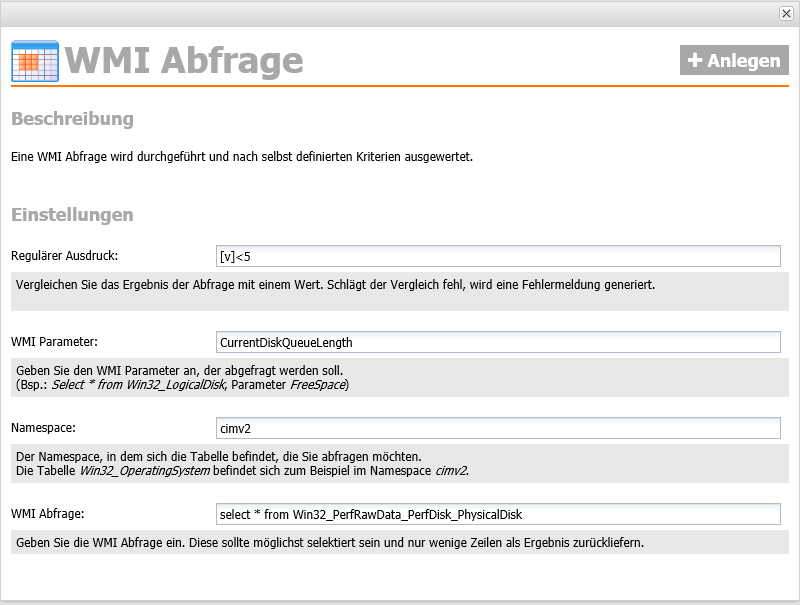The height and width of the screenshot is (605, 800).
Task: Click the help text about comparing the result
Action: tap(335, 284)
